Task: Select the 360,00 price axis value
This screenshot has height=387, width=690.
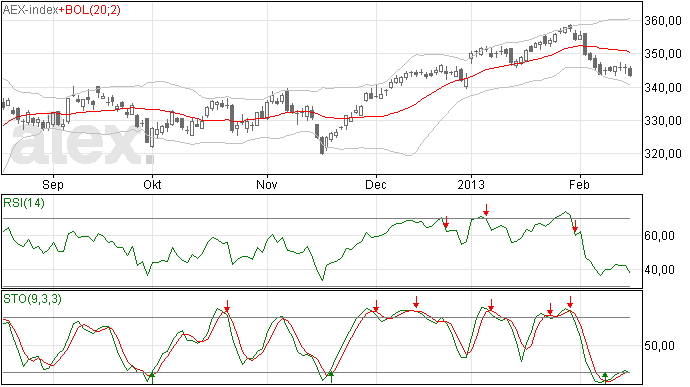Action: pyautogui.click(x=663, y=21)
